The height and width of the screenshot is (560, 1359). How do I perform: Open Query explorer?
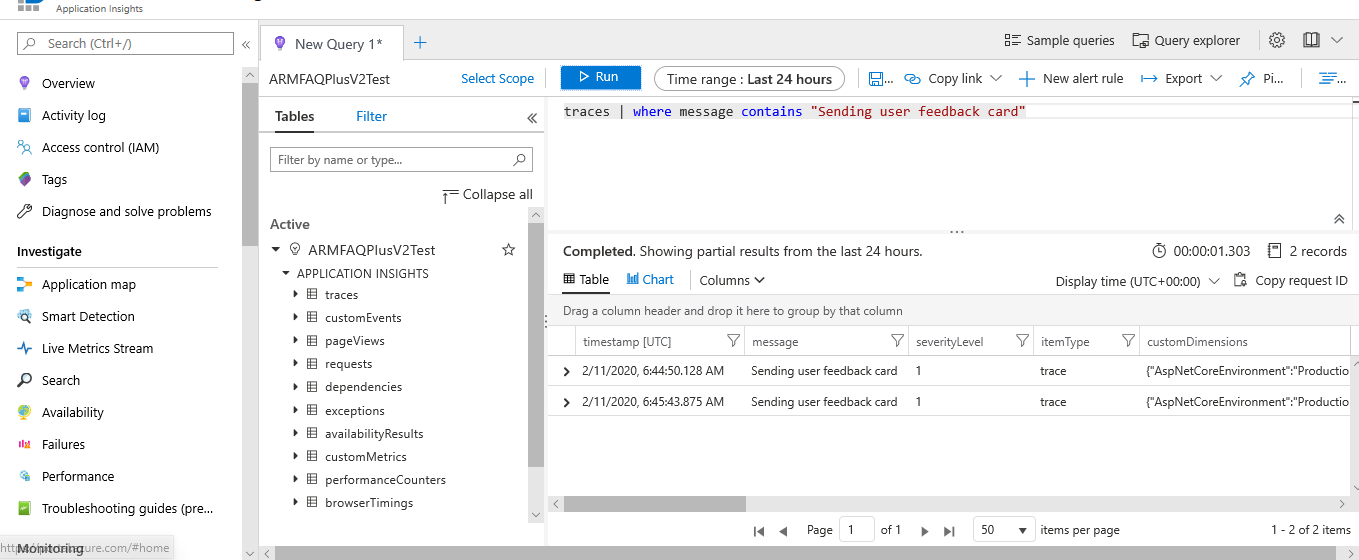(x=1186, y=41)
